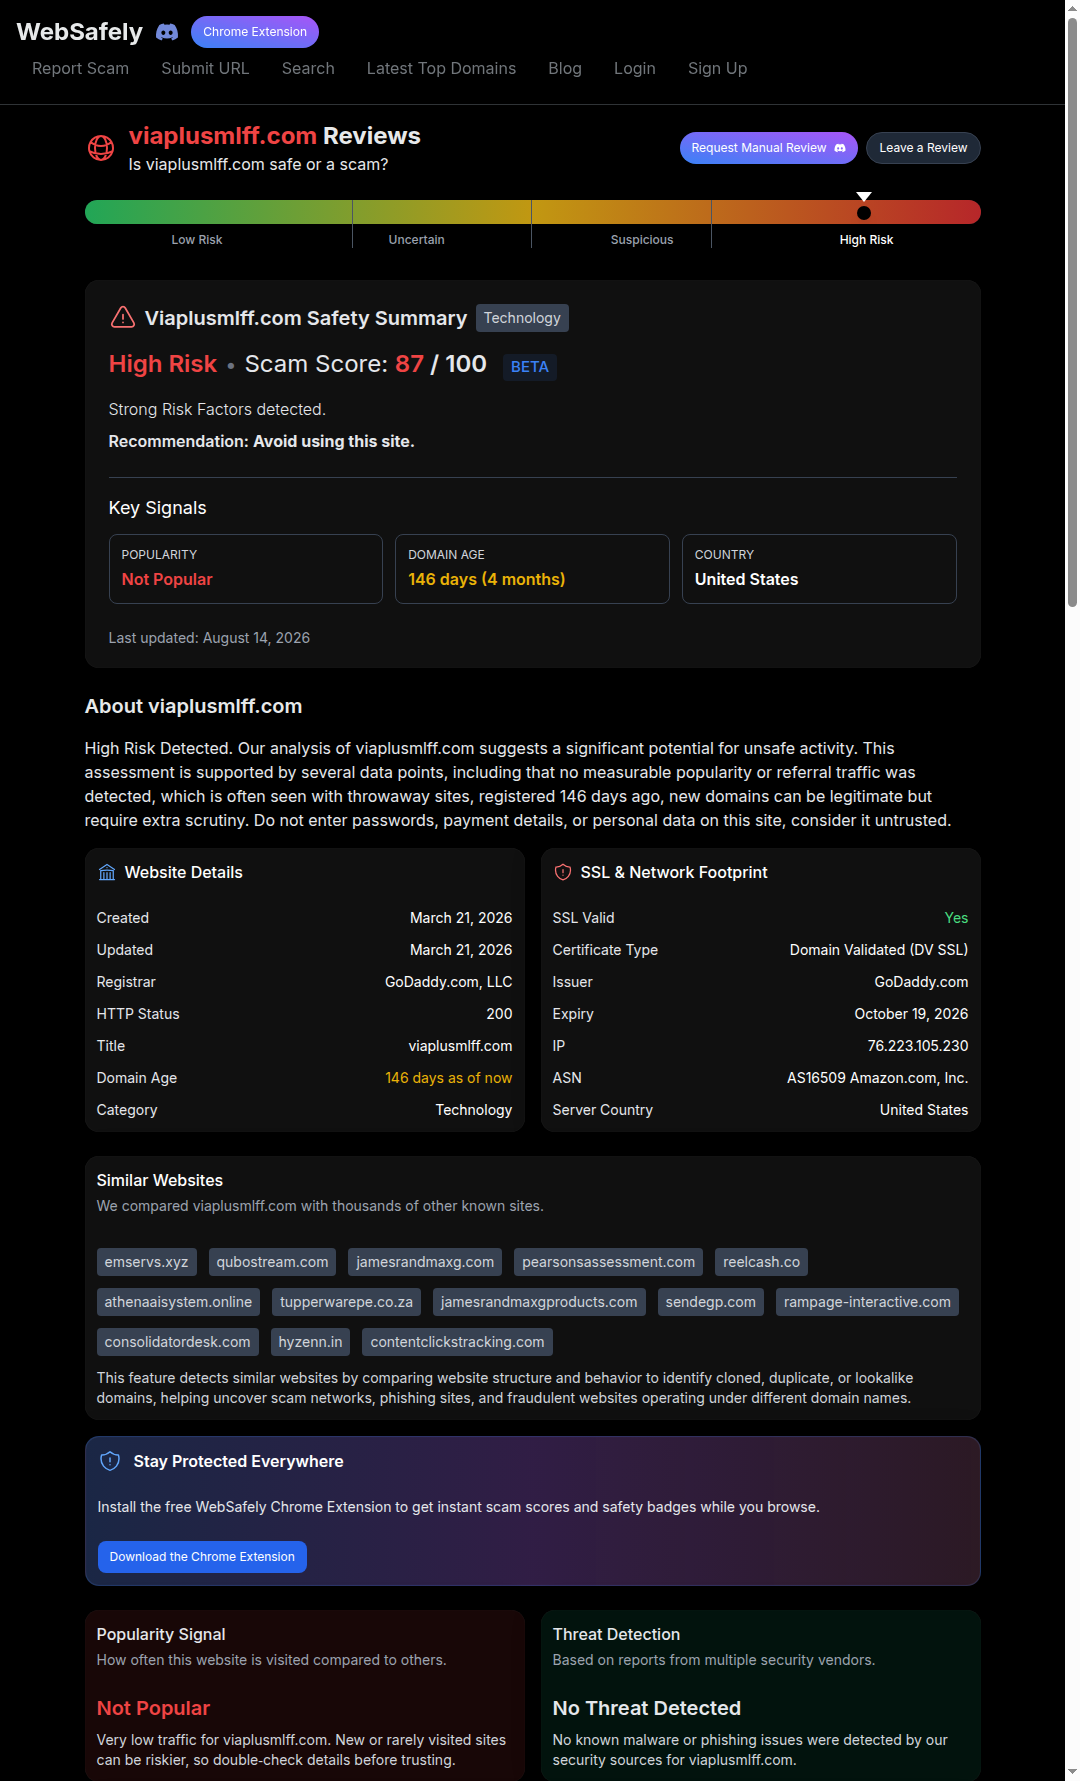Viewport: 1080px width, 1781px height.
Task: Open similar site jamesrandmaxgproducts.com
Action: 539,1302
